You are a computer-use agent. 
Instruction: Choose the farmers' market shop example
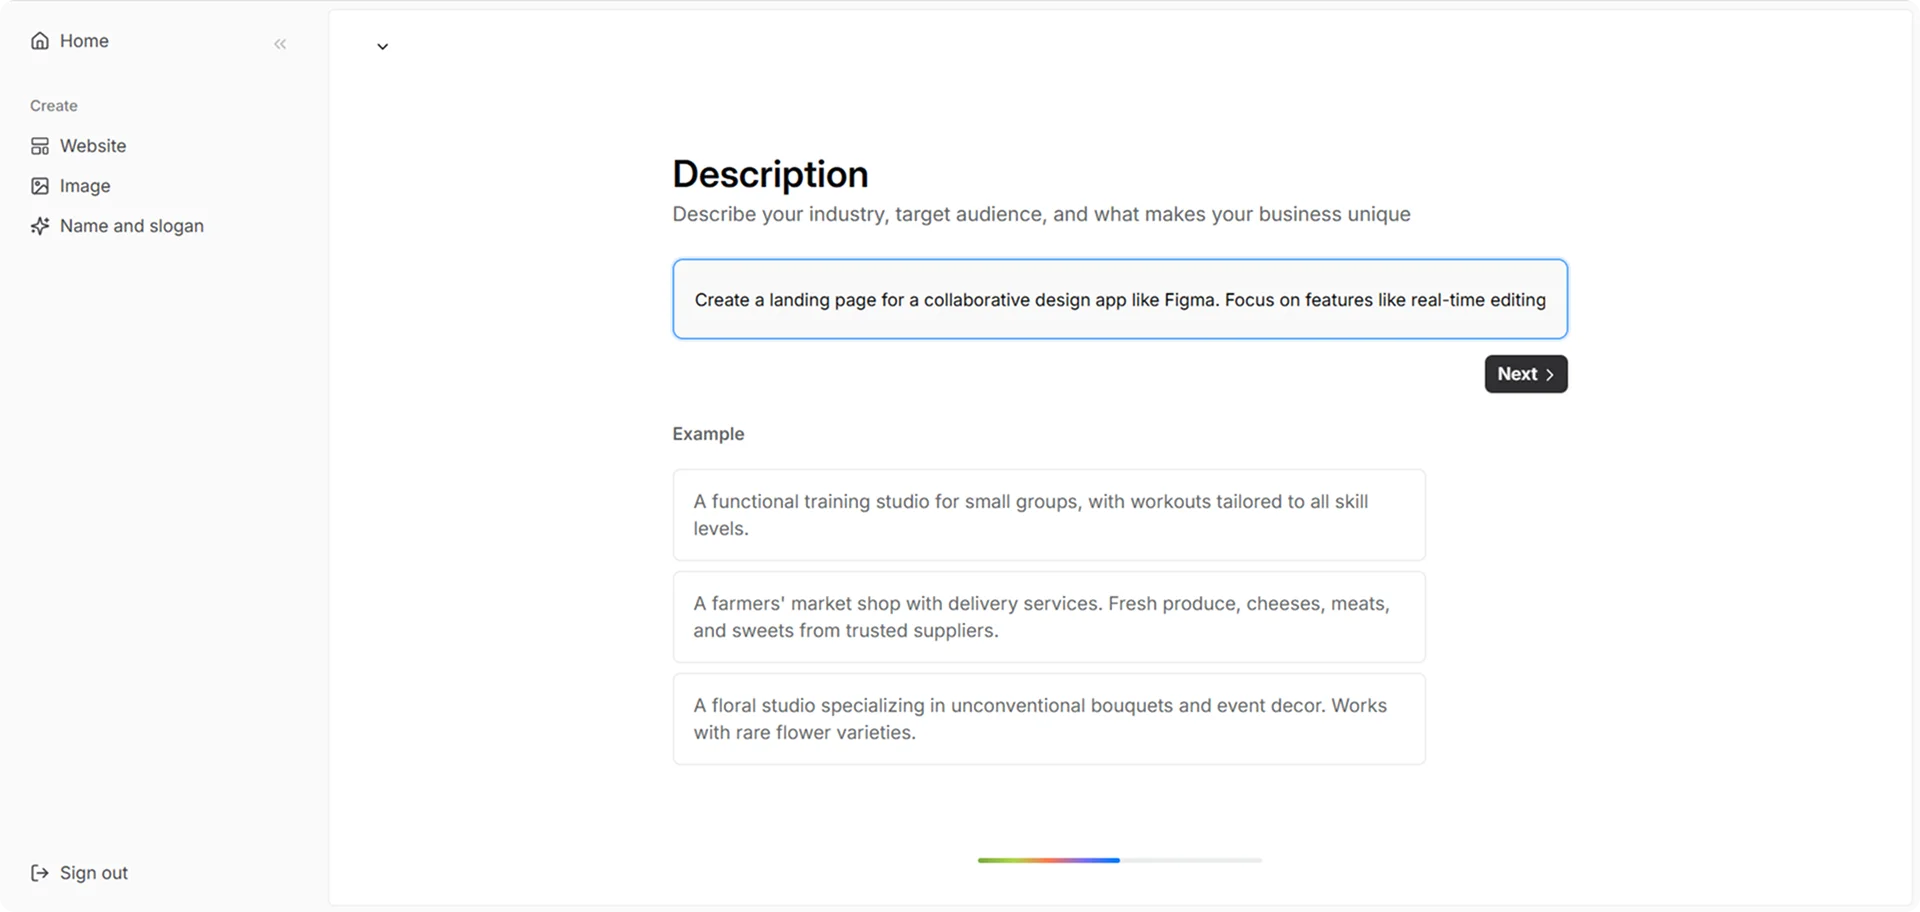pos(1049,617)
